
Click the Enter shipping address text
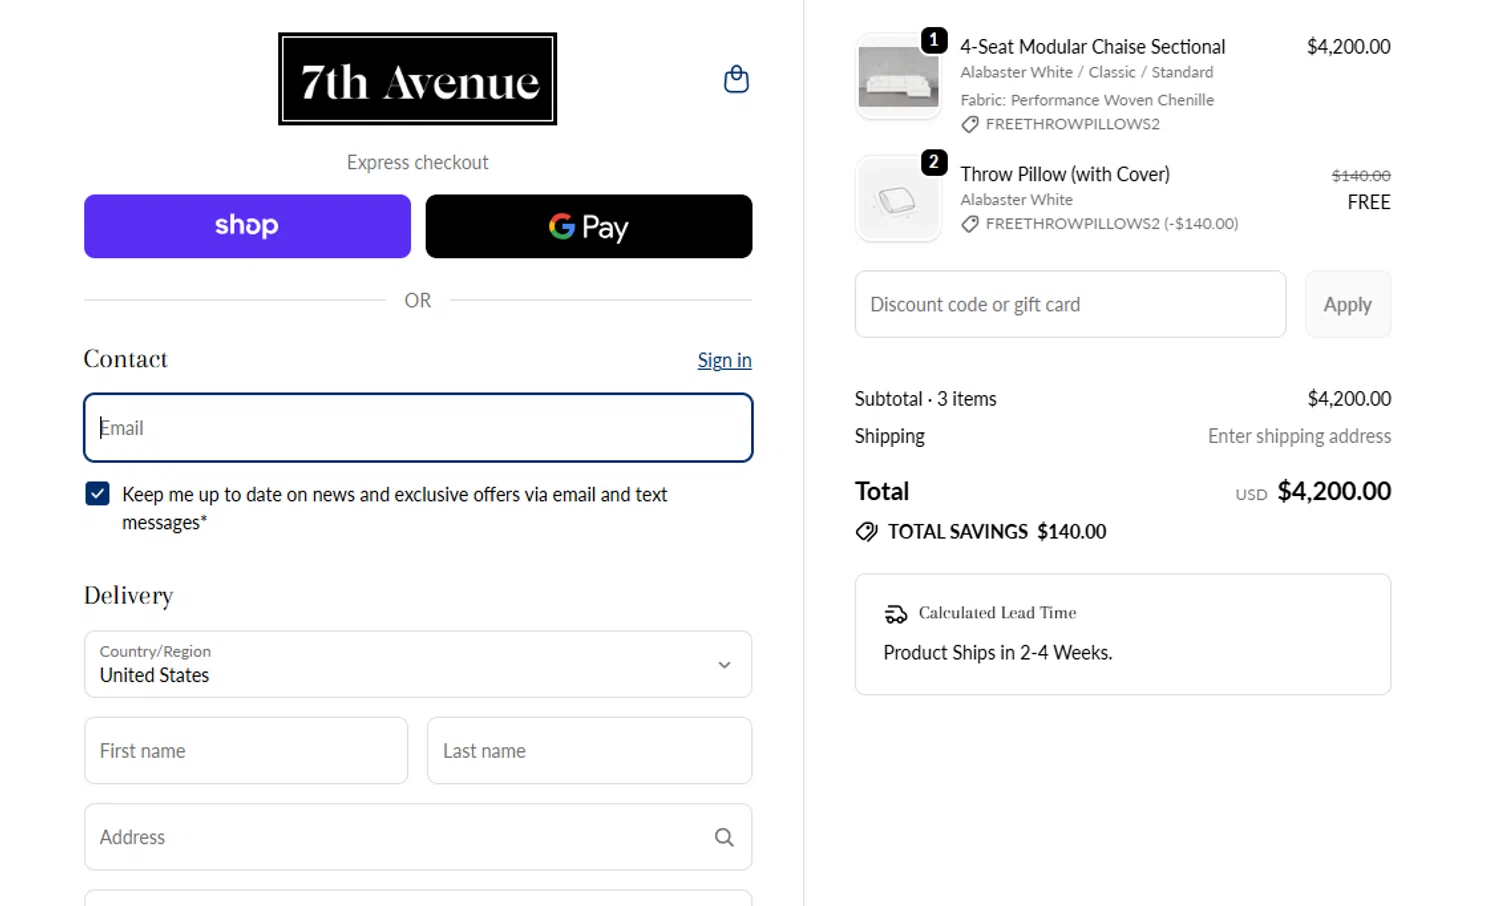(1299, 436)
